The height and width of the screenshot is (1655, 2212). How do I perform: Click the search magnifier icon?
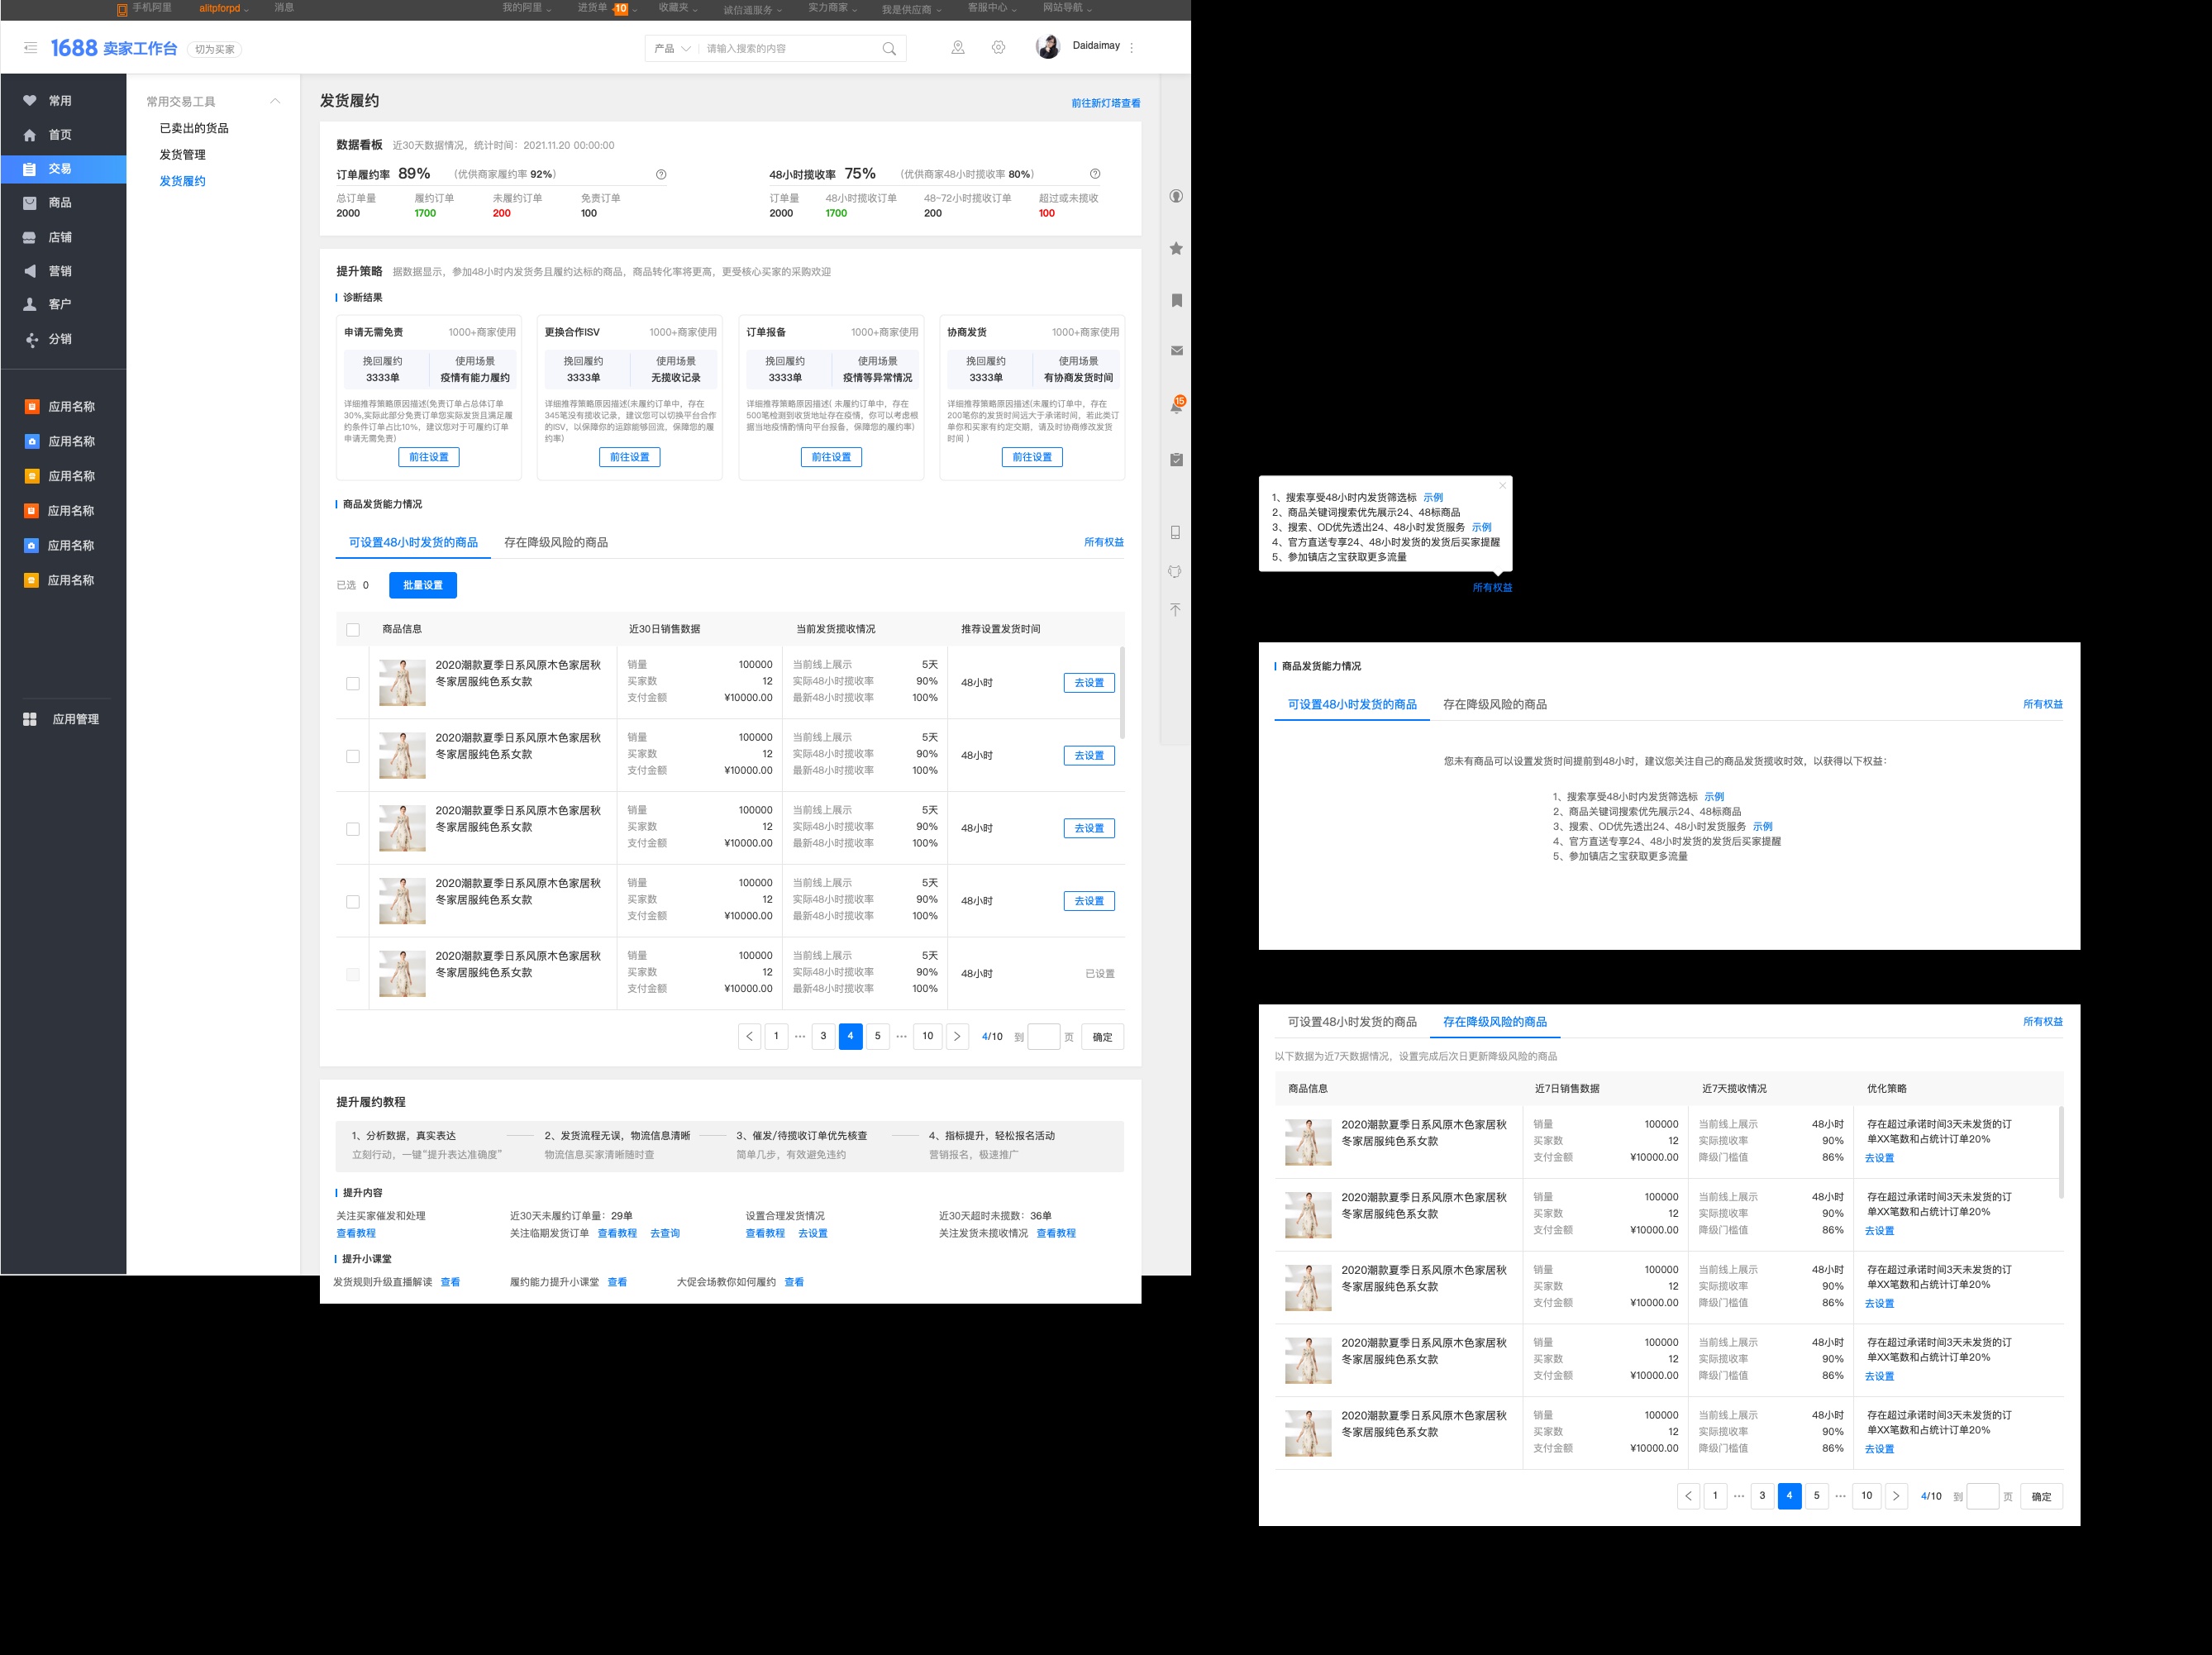pos(889,48)
